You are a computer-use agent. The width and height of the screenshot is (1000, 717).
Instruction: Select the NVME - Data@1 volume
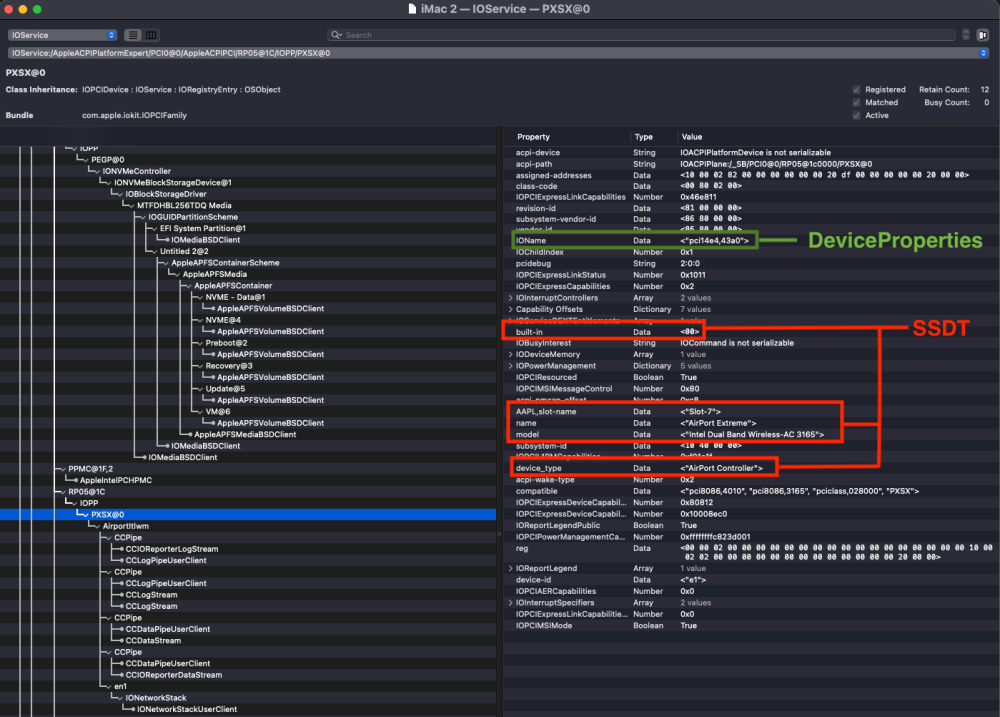point(235,297)
